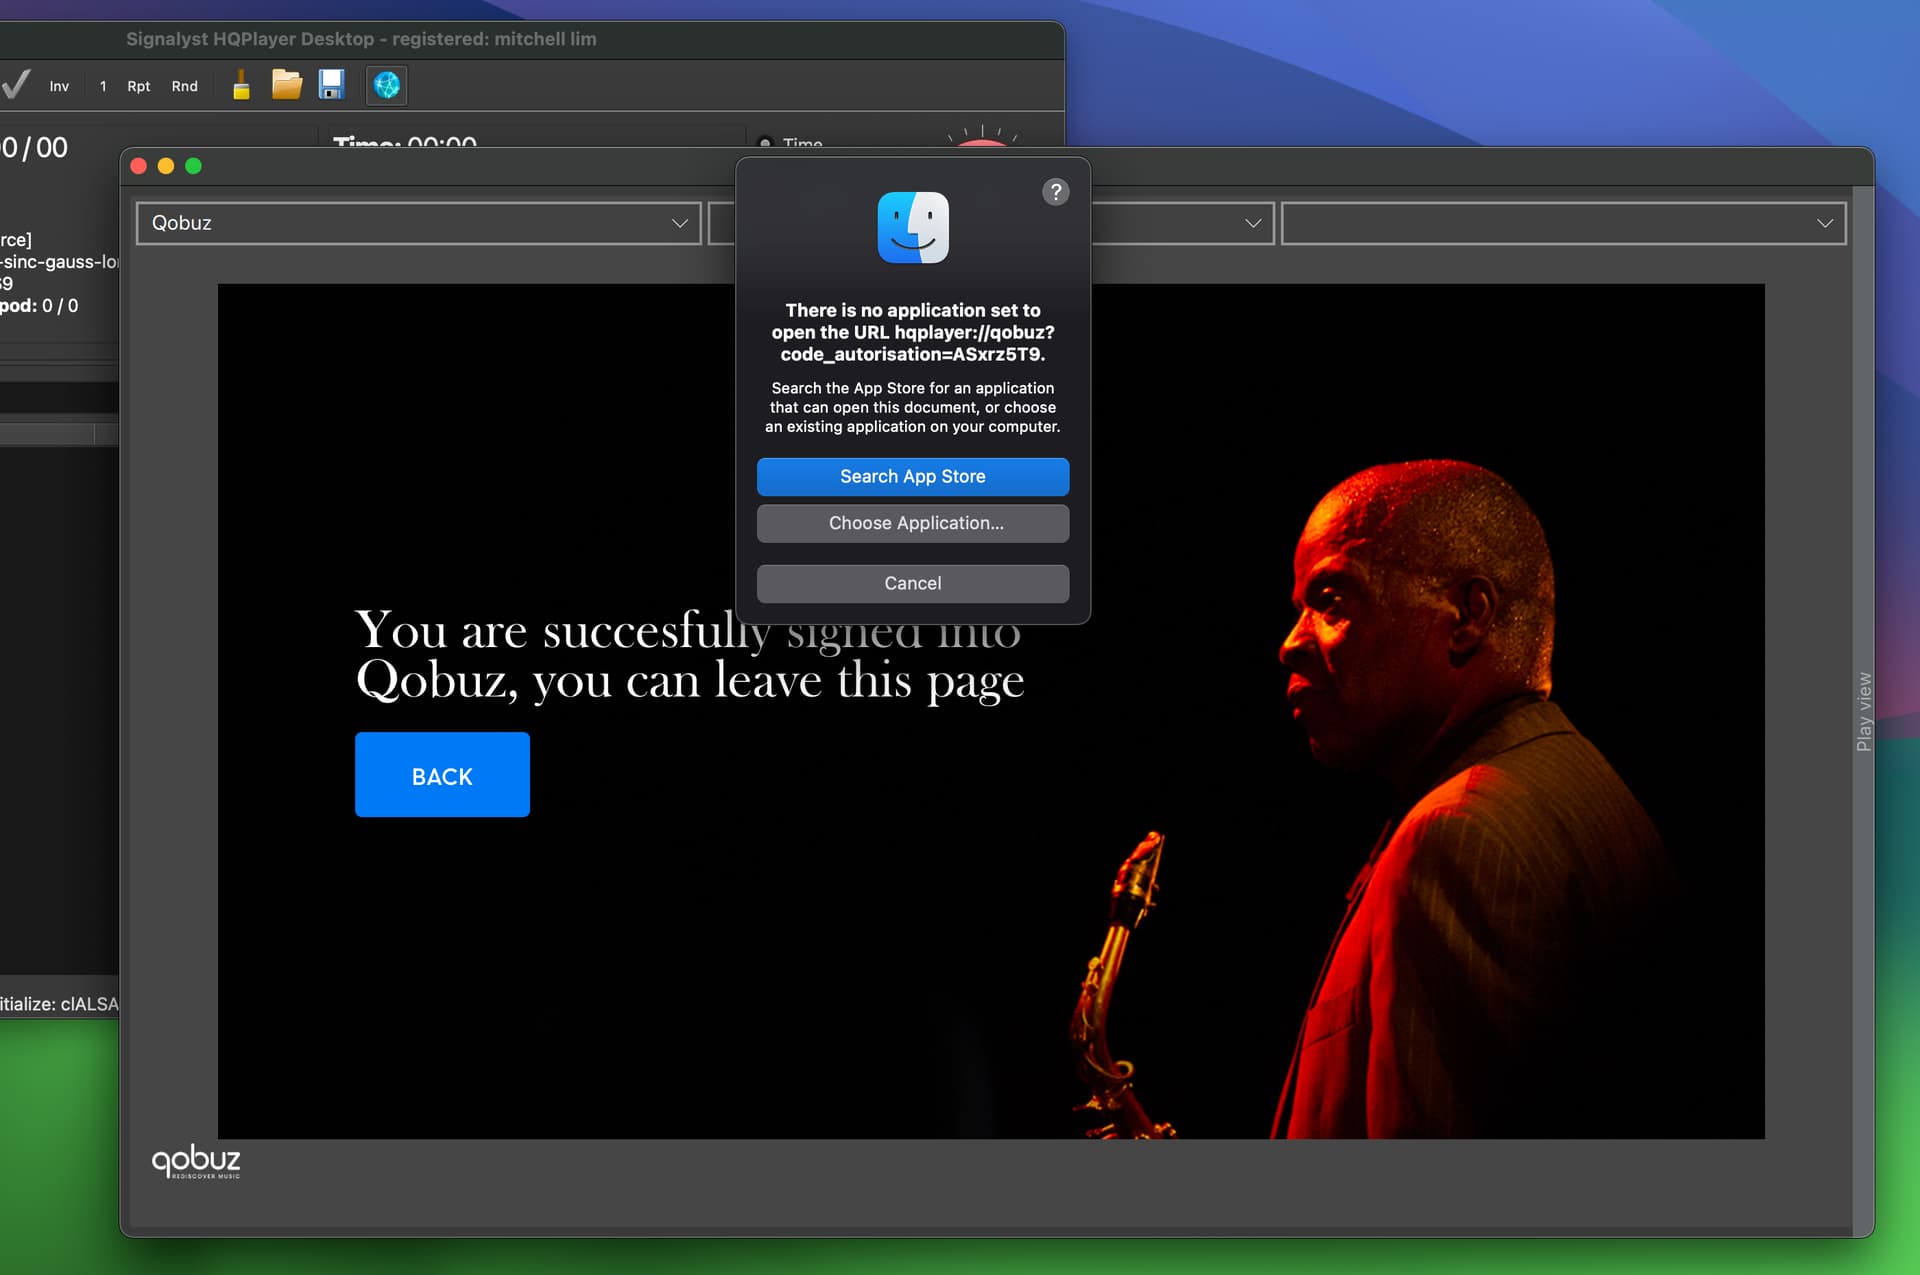1920x1275 pixels.
Task: Expand the dropdown right of the dialog
Action: point(1252,223)
